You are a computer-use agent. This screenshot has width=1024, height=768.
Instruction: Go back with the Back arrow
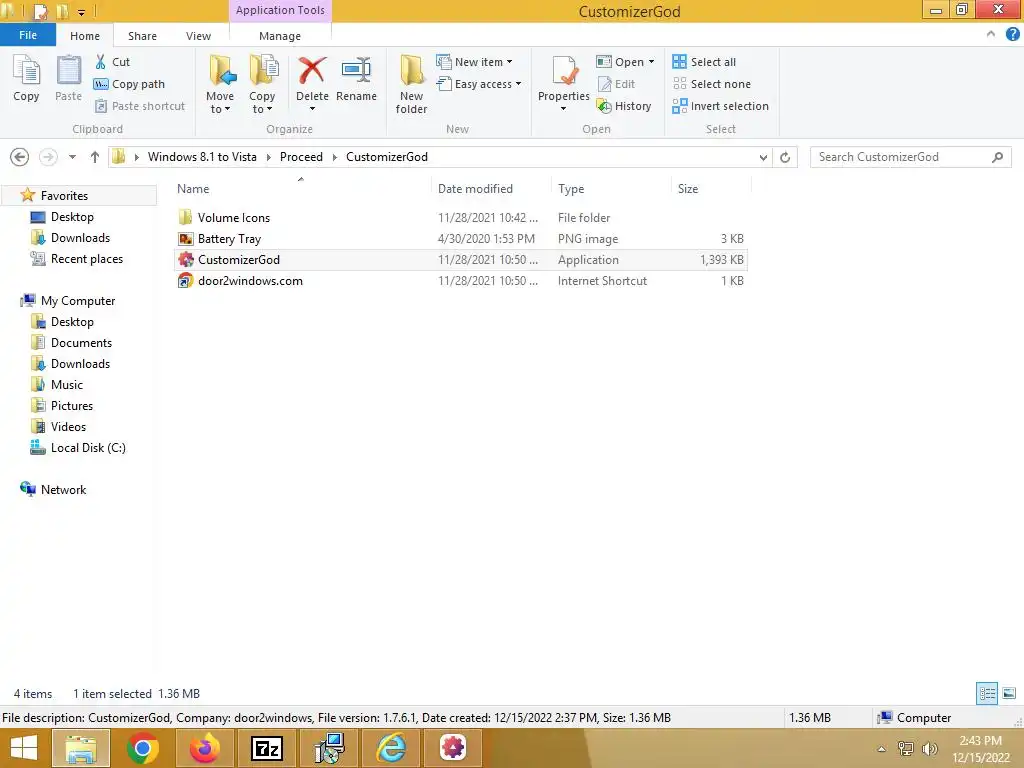[20, 157]
